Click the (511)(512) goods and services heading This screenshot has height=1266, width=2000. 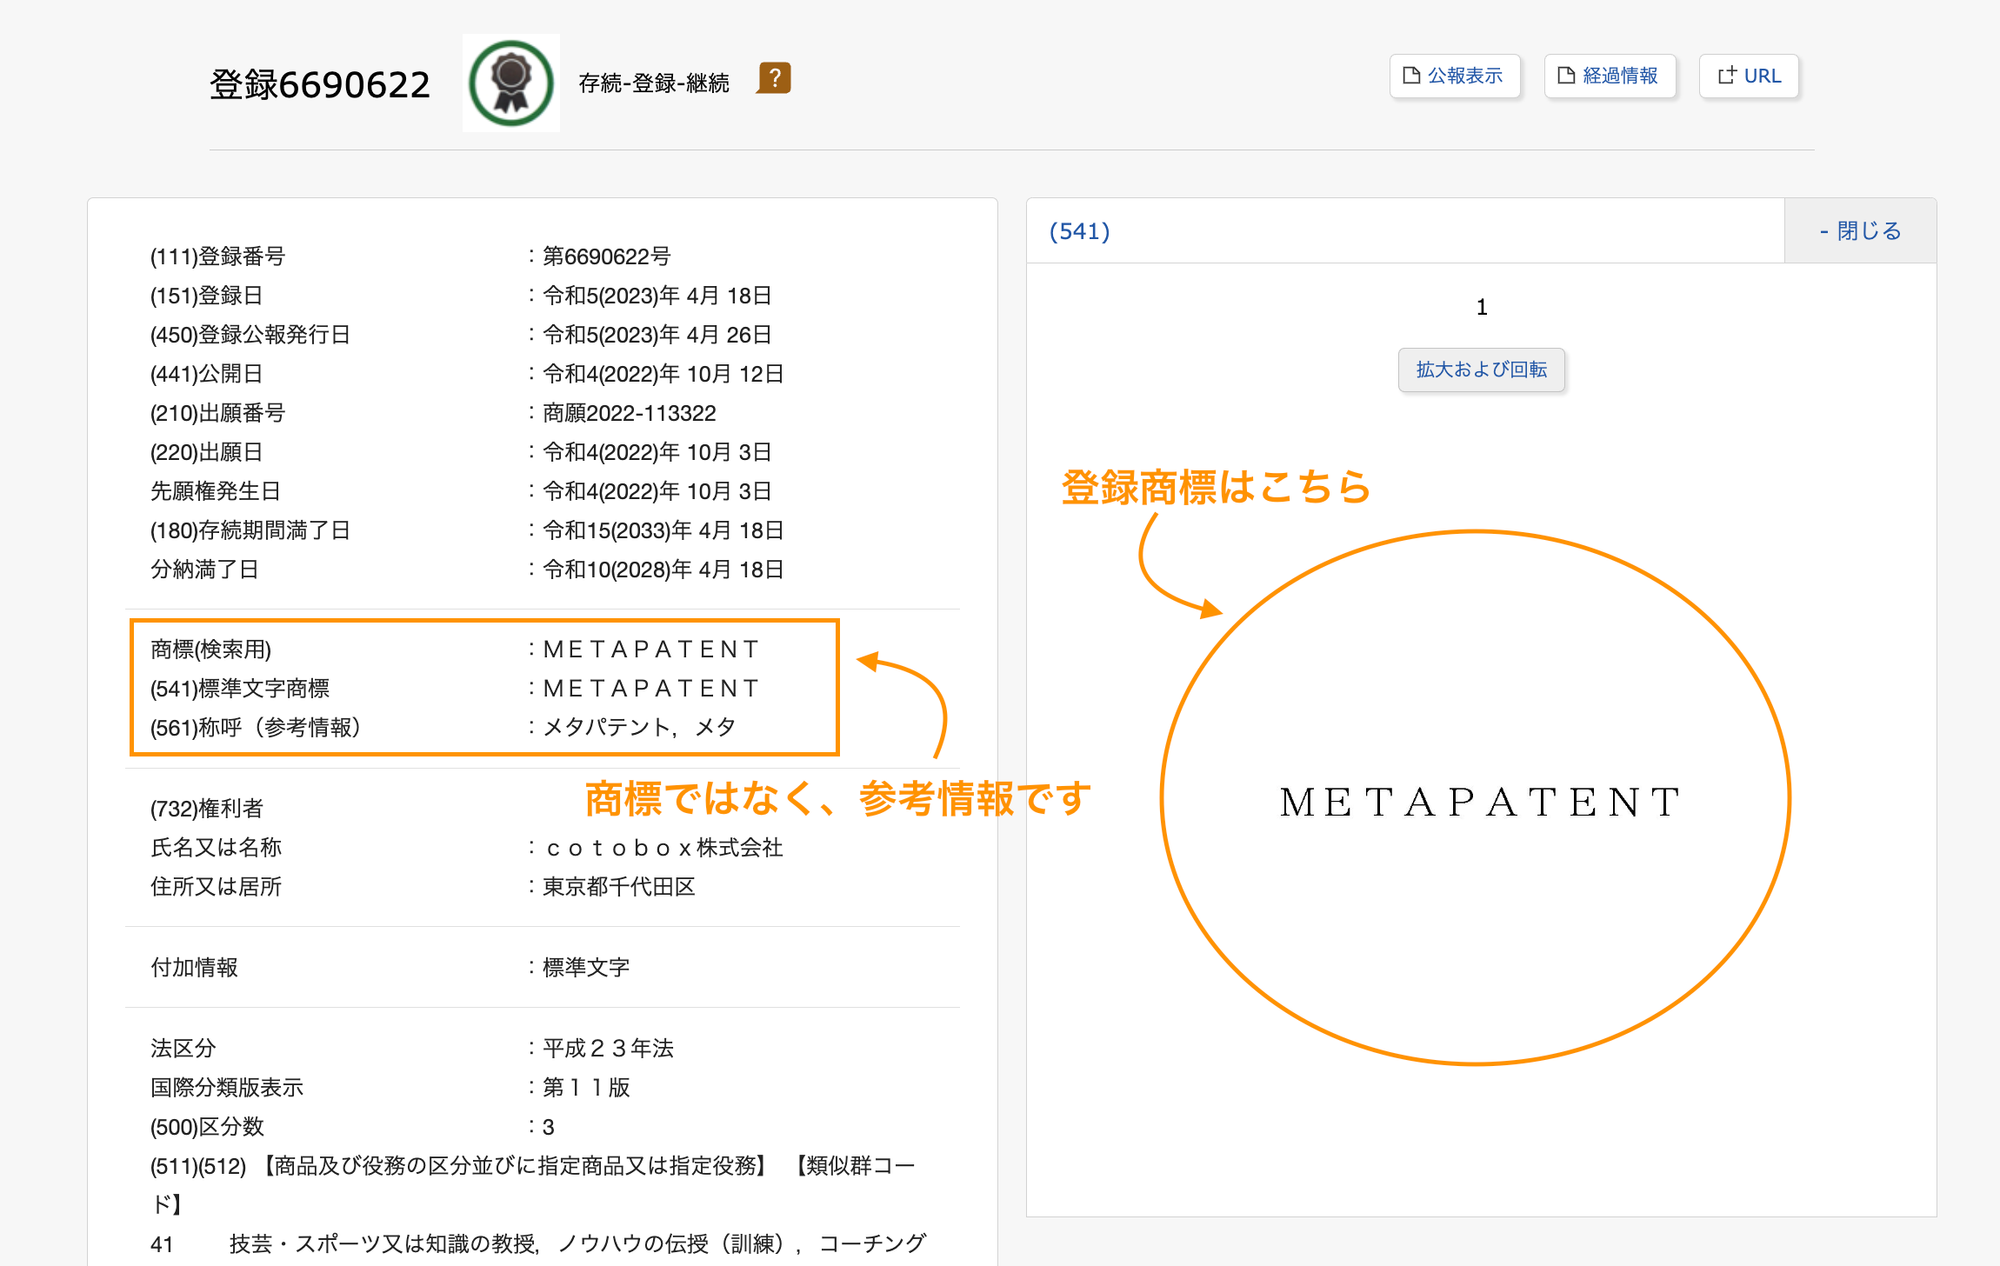[533, 1185]
